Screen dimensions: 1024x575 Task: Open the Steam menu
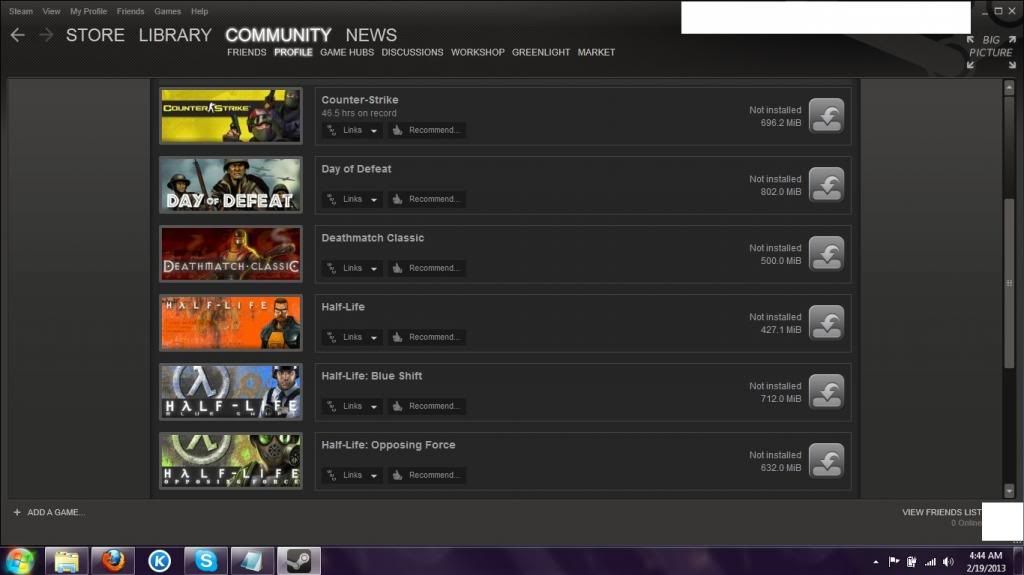(x=21, y=11)
